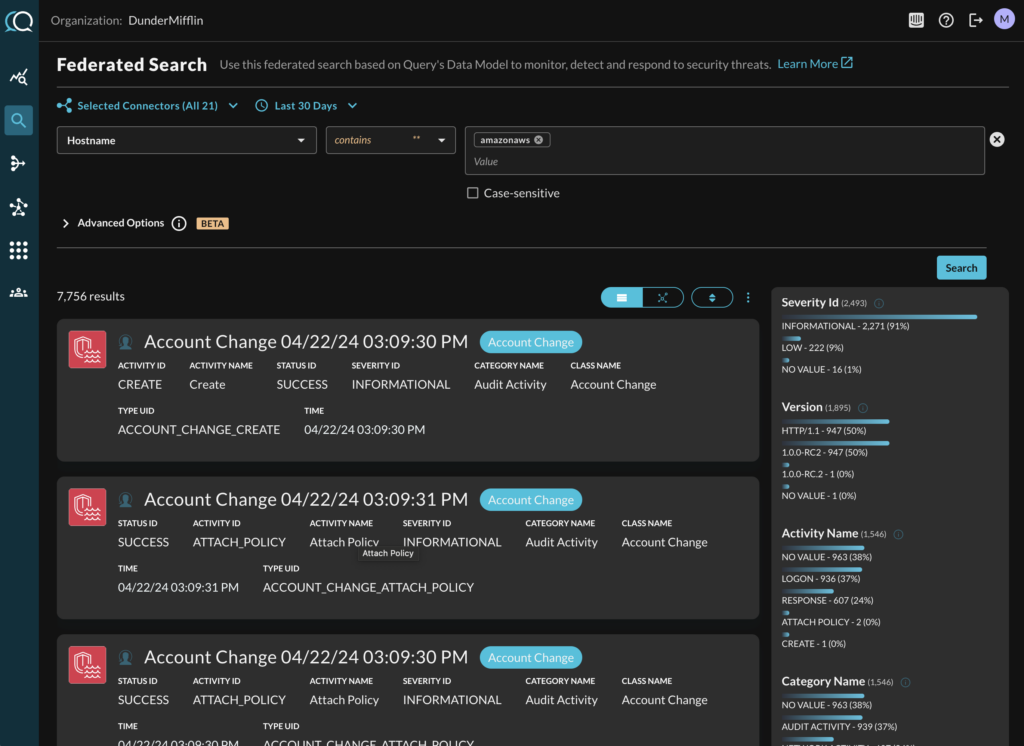Remove the amazonaws value chip
Viewport: 1024px width, 746px height.
[x=539, y=140]
